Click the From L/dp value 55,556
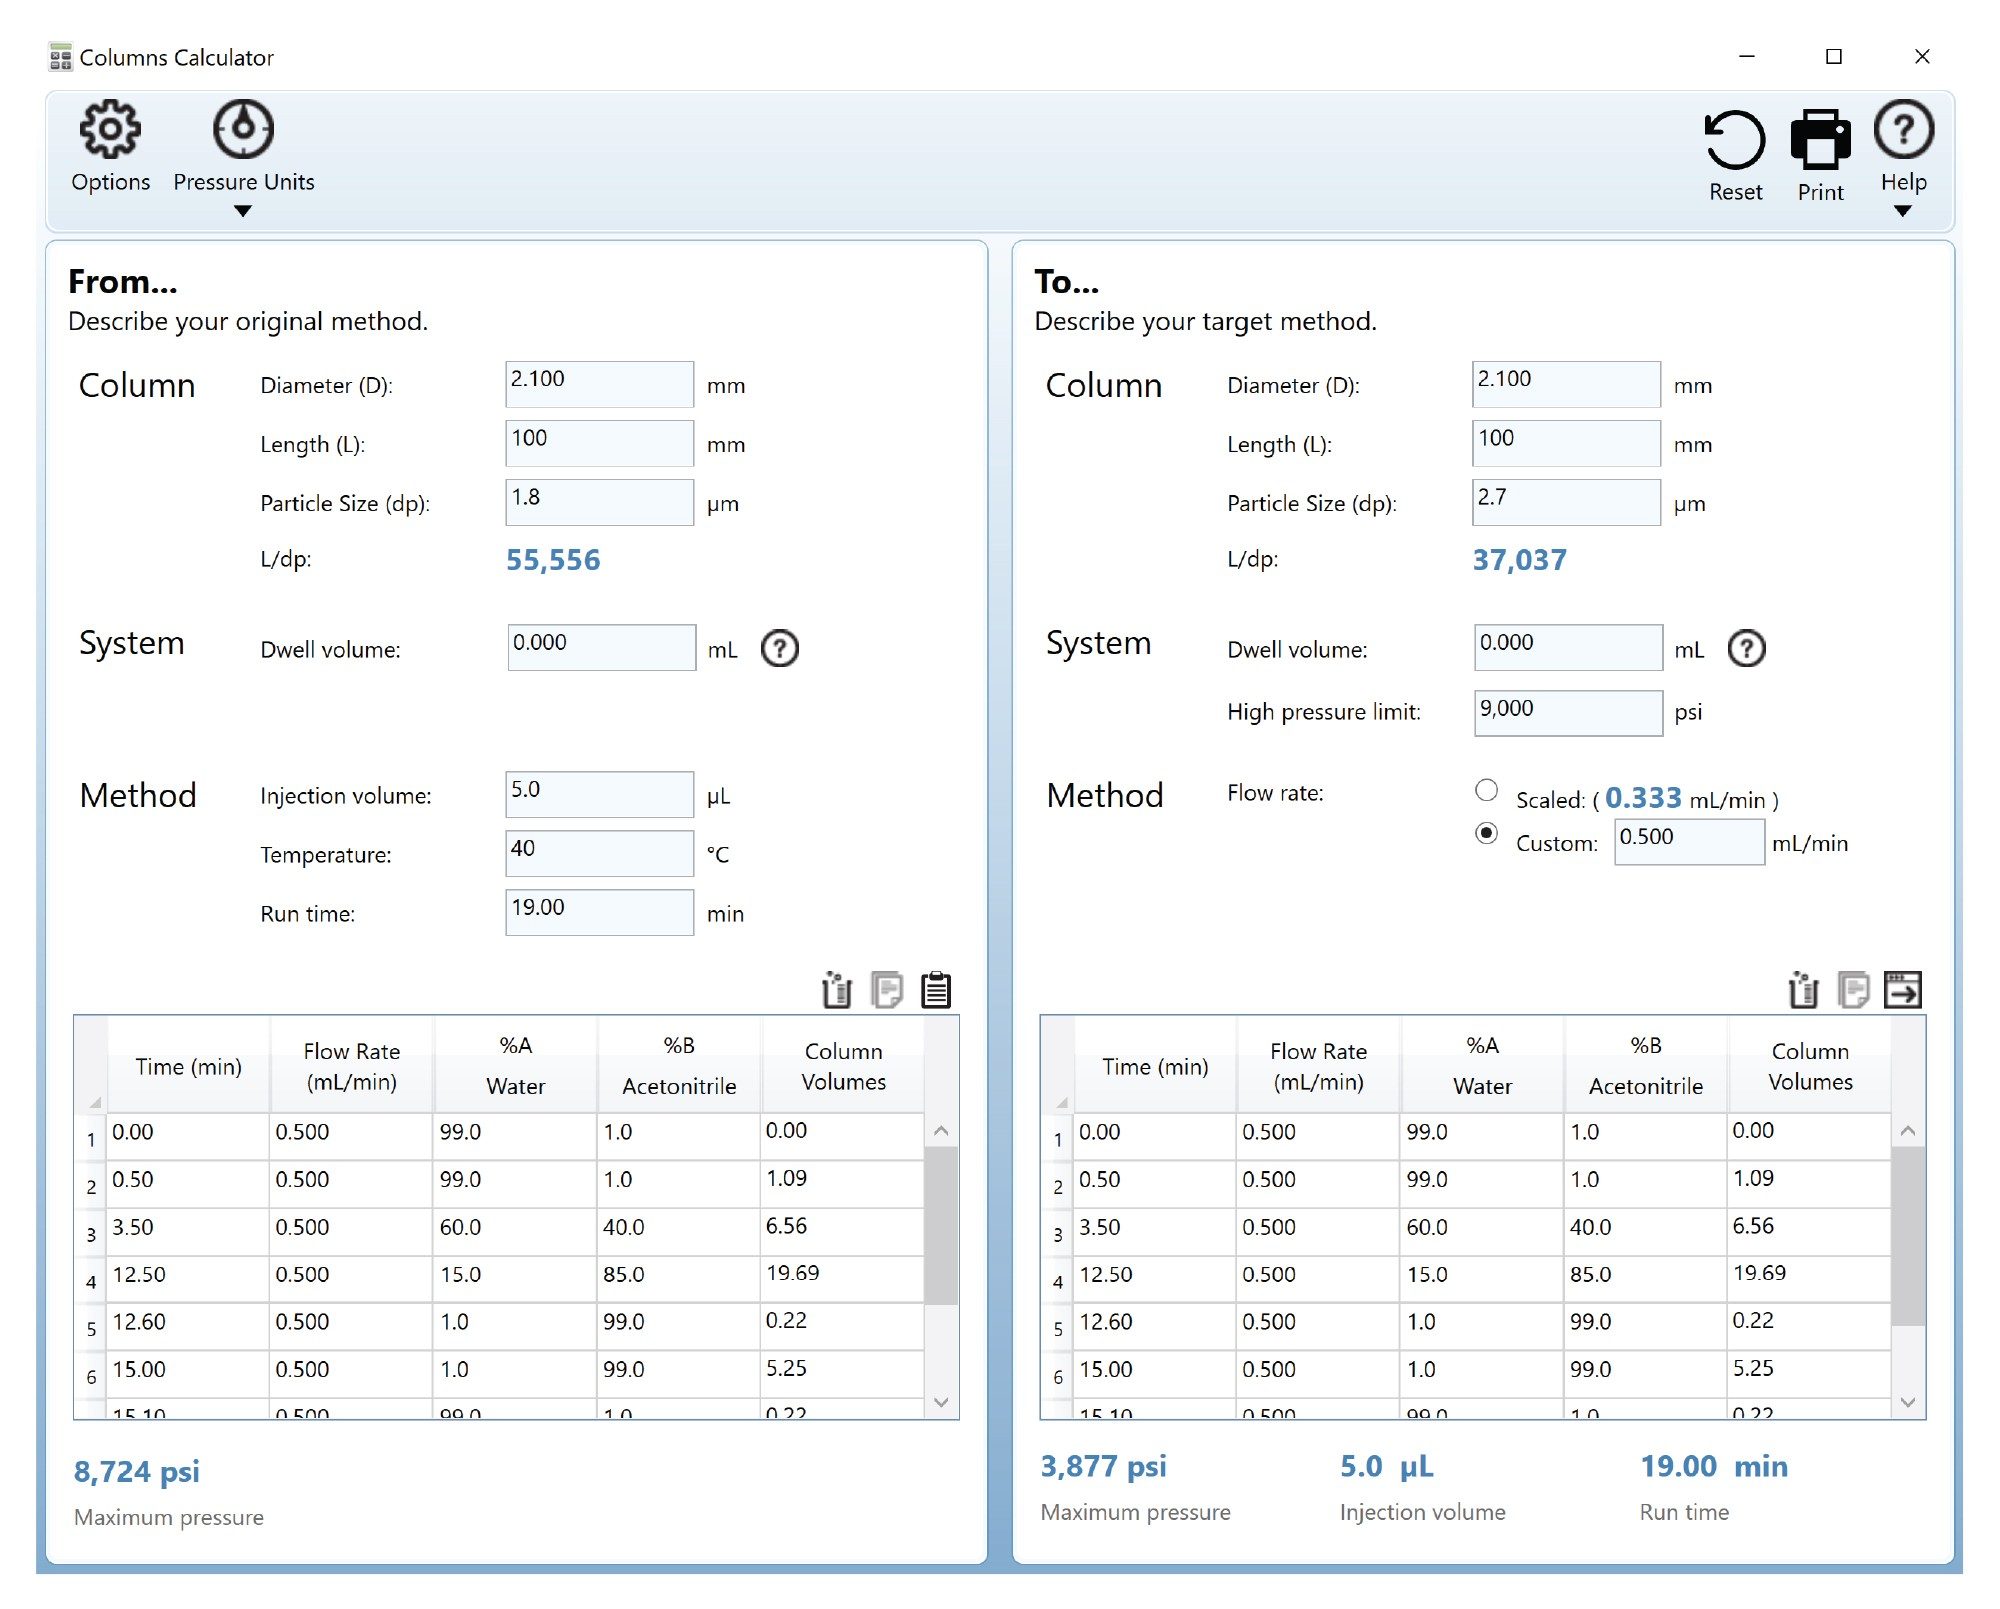The height and width of the screenshot is (1609, 2000). point(553,560)
